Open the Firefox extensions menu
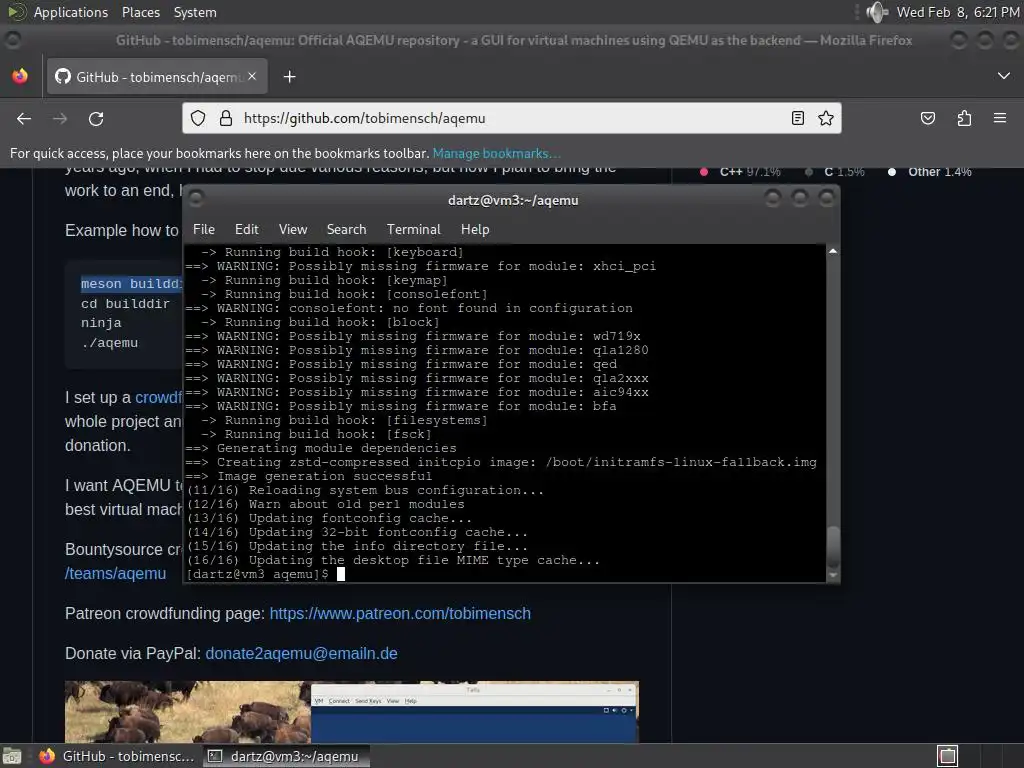Image resolution: width=1024 pixels, height=768 pixels. point(965,118)
